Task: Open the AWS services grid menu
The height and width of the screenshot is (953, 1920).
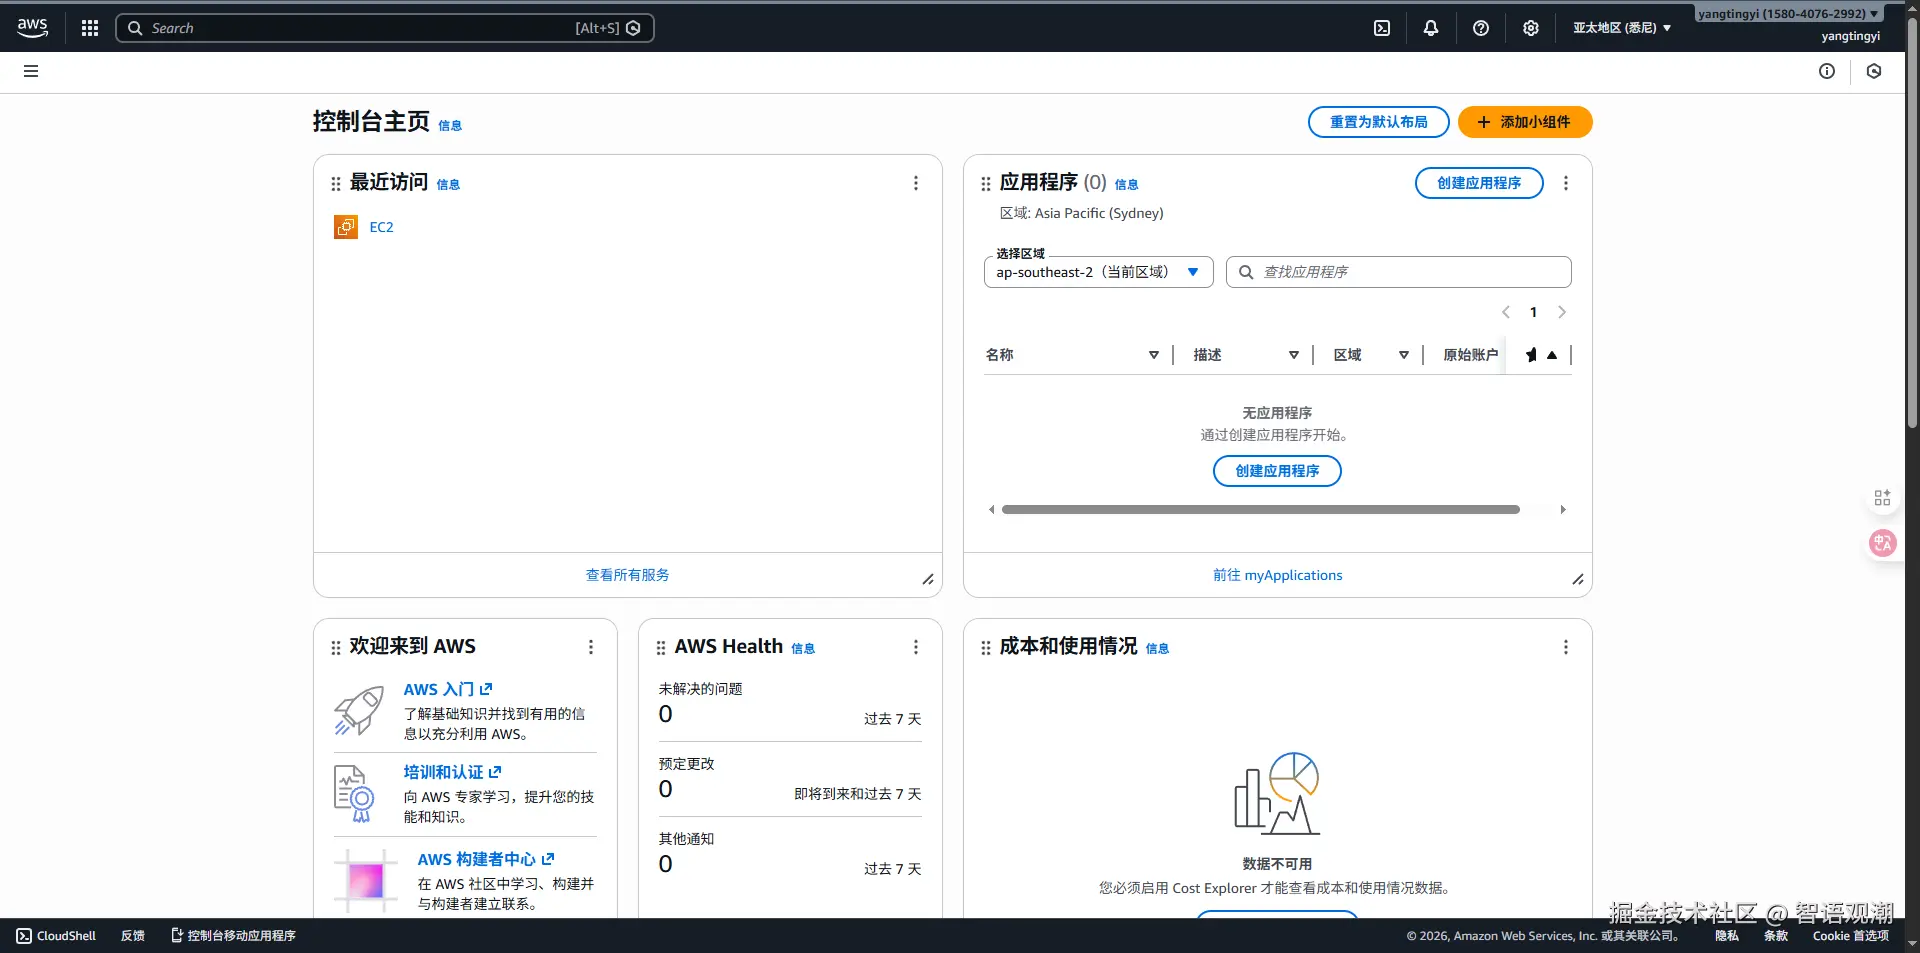Action: coord(90,28)
